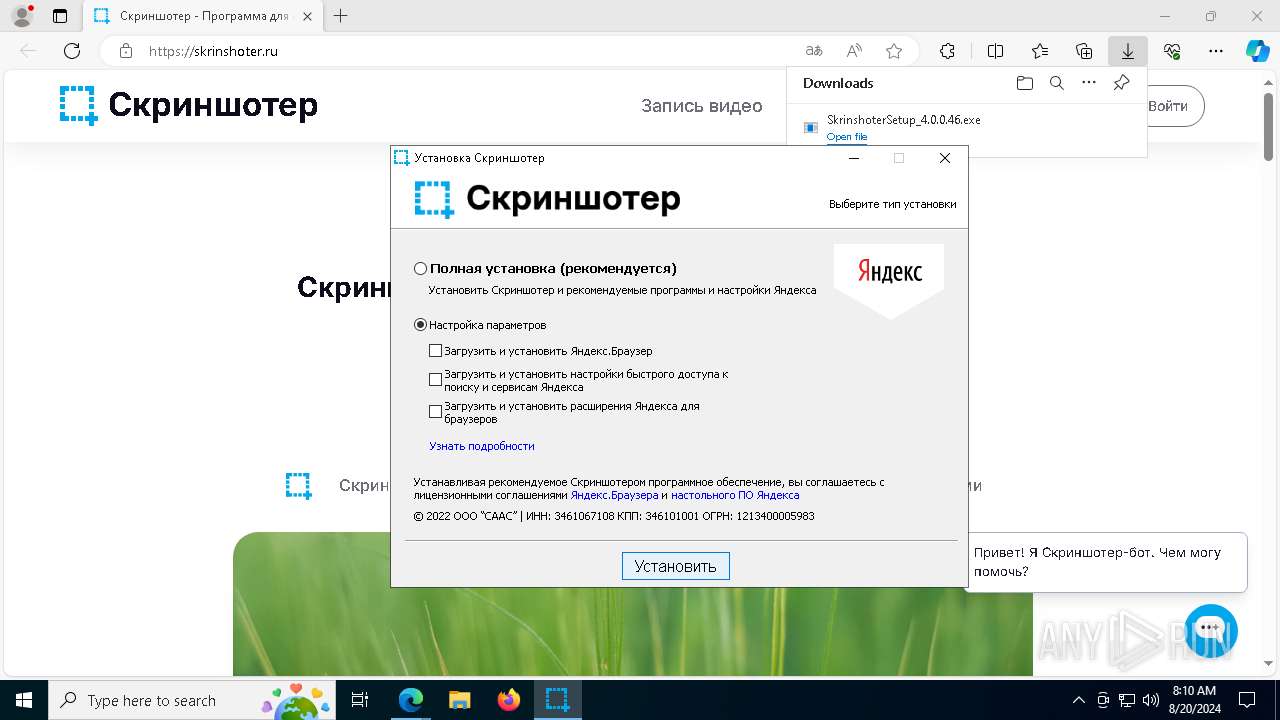Open Яндекс.Браузера license agreement link
The image size is (1280, 720).
point(614,495)
